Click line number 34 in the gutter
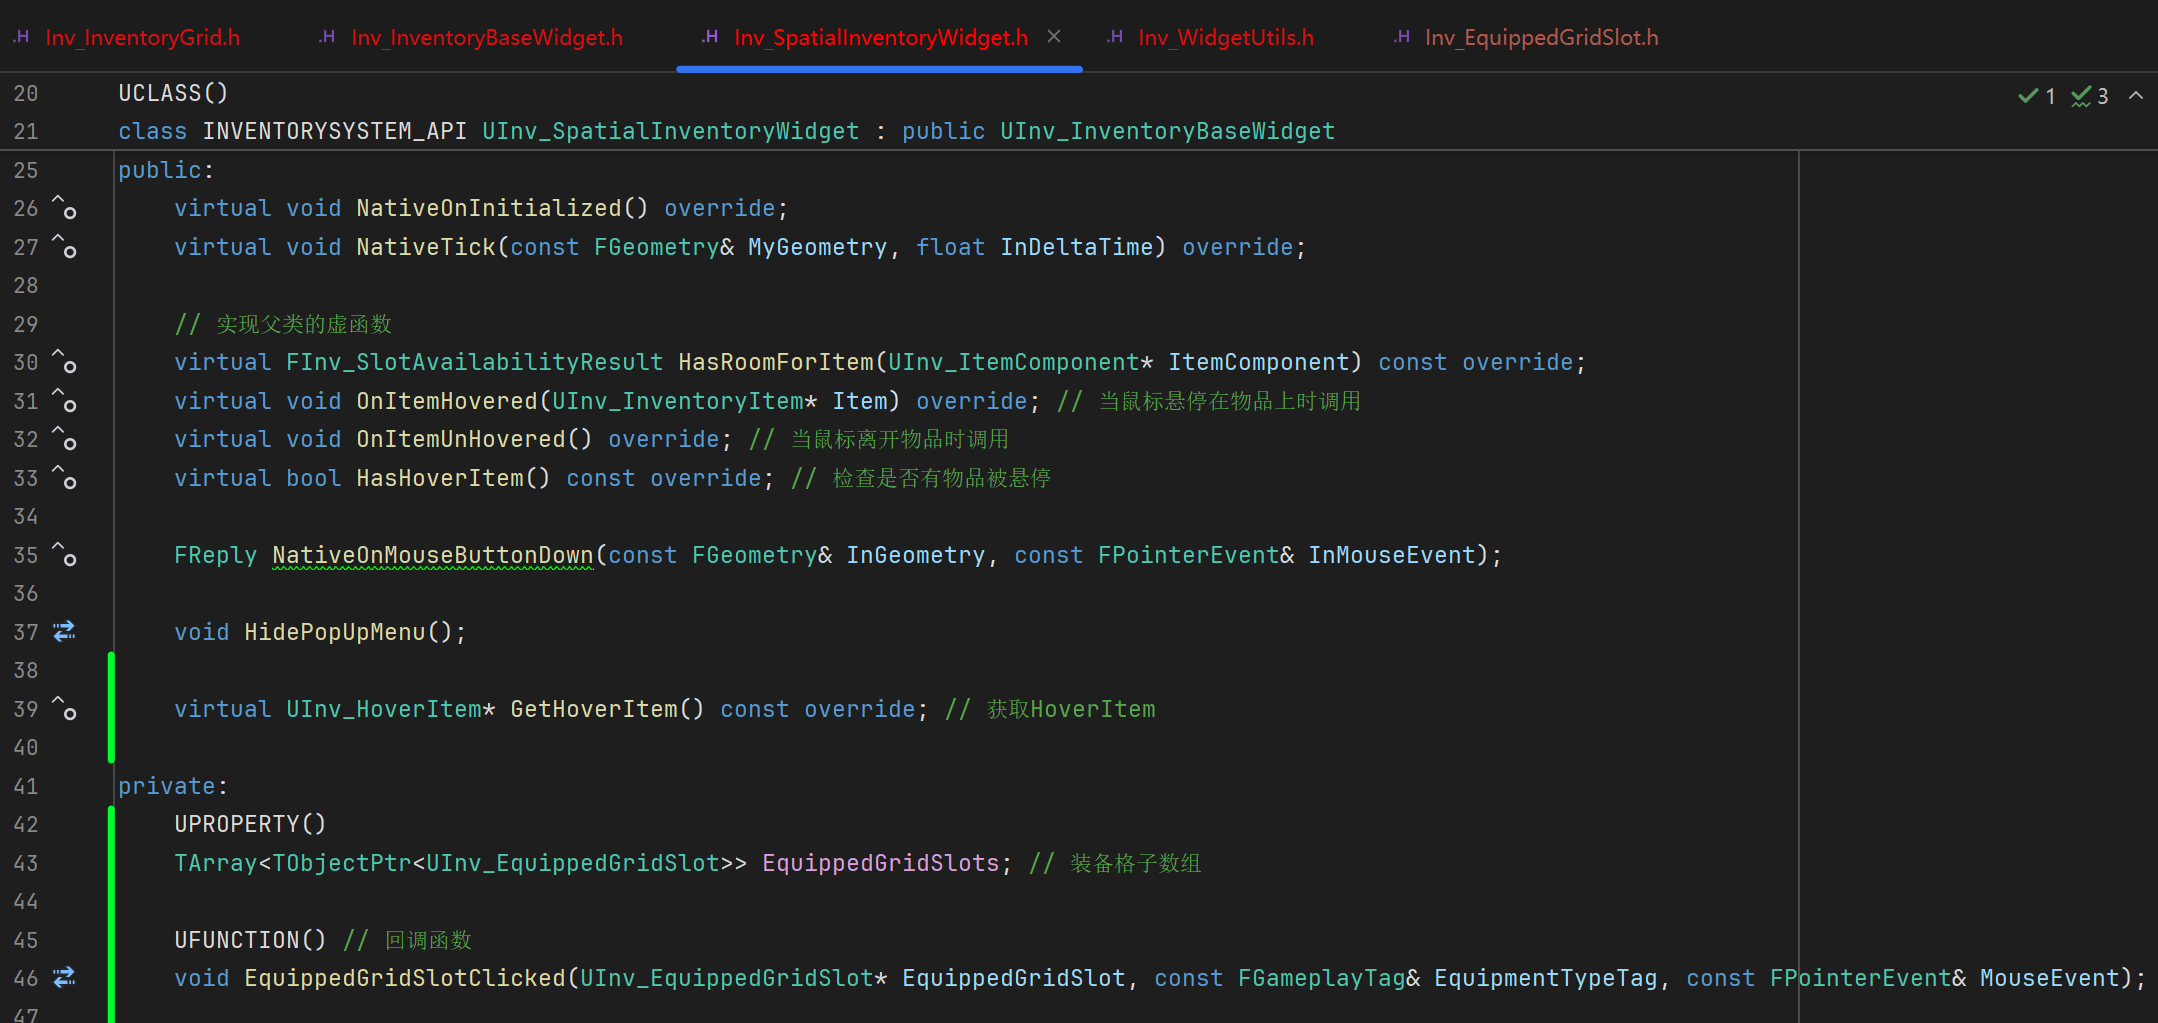Screen dimensions: 2158x1023 [26, 516]
